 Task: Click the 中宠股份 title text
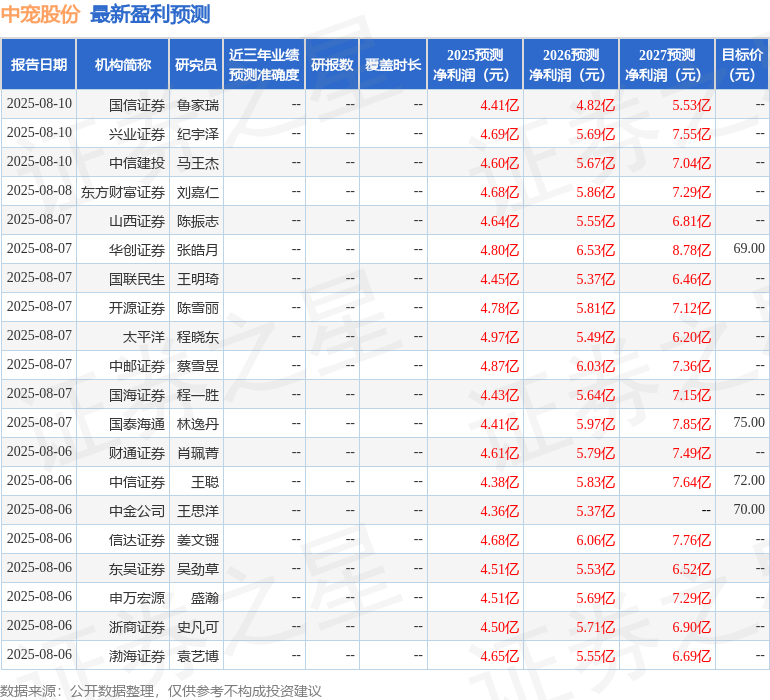click(x=40, y=14)
